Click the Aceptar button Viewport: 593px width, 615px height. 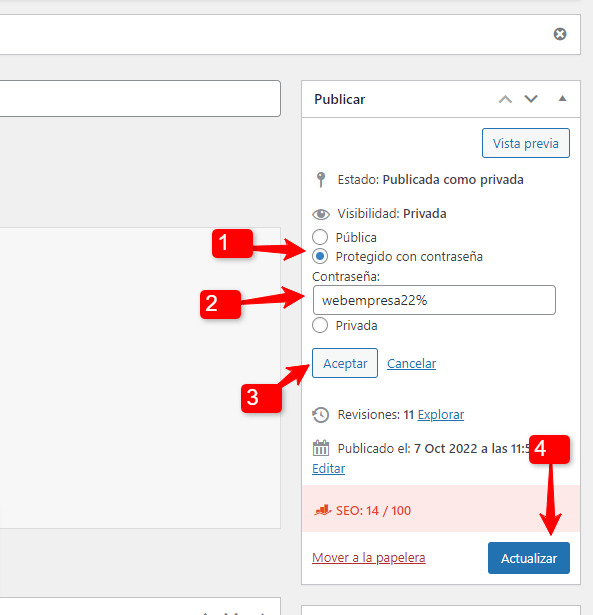coord(345,363)
